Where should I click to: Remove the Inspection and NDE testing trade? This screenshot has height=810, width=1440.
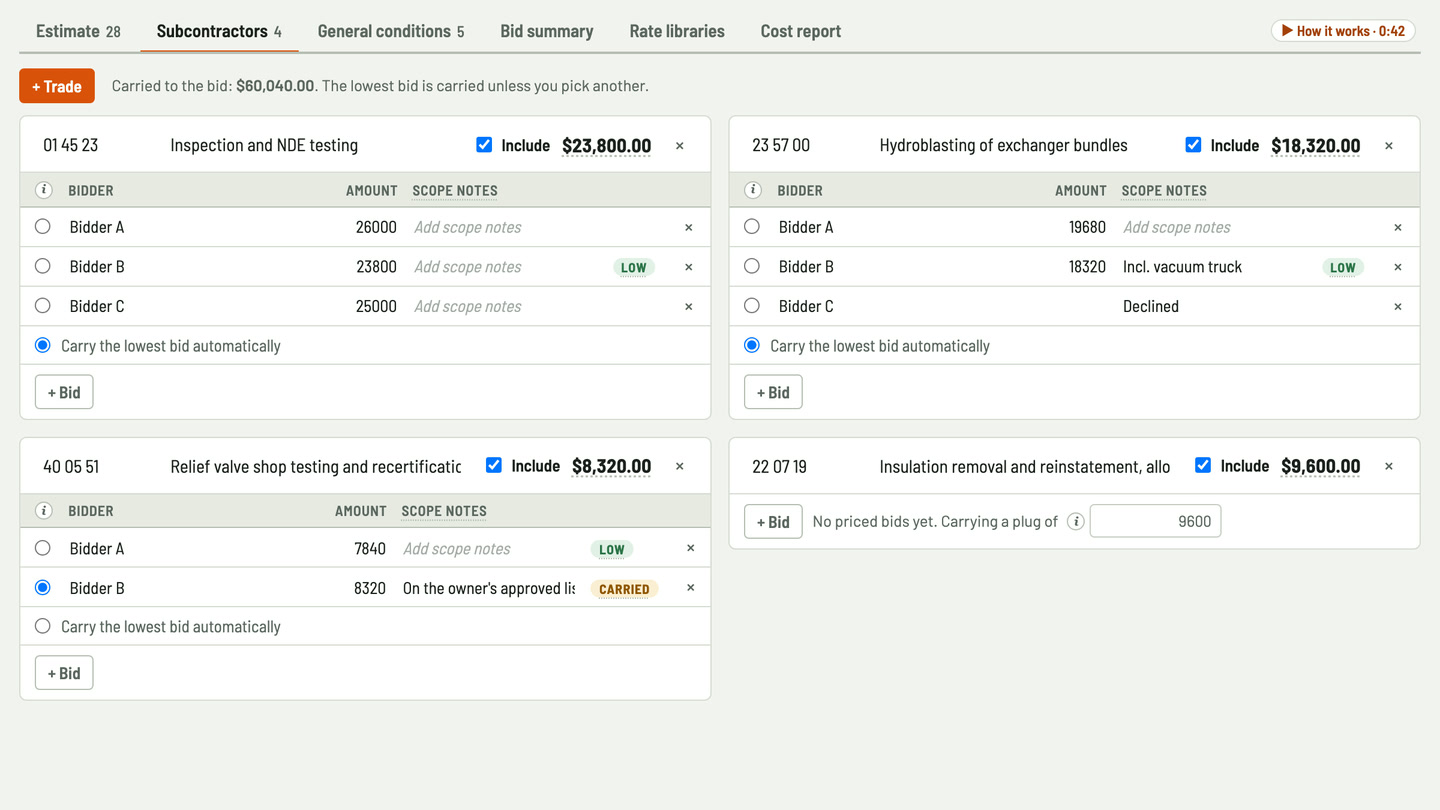pos(680,146)
